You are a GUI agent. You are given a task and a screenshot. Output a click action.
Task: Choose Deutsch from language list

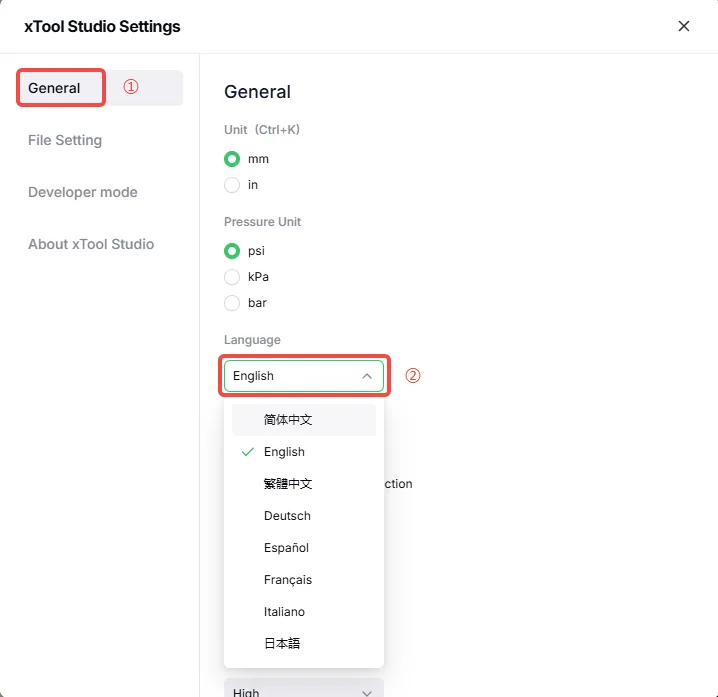coord(304,516)
